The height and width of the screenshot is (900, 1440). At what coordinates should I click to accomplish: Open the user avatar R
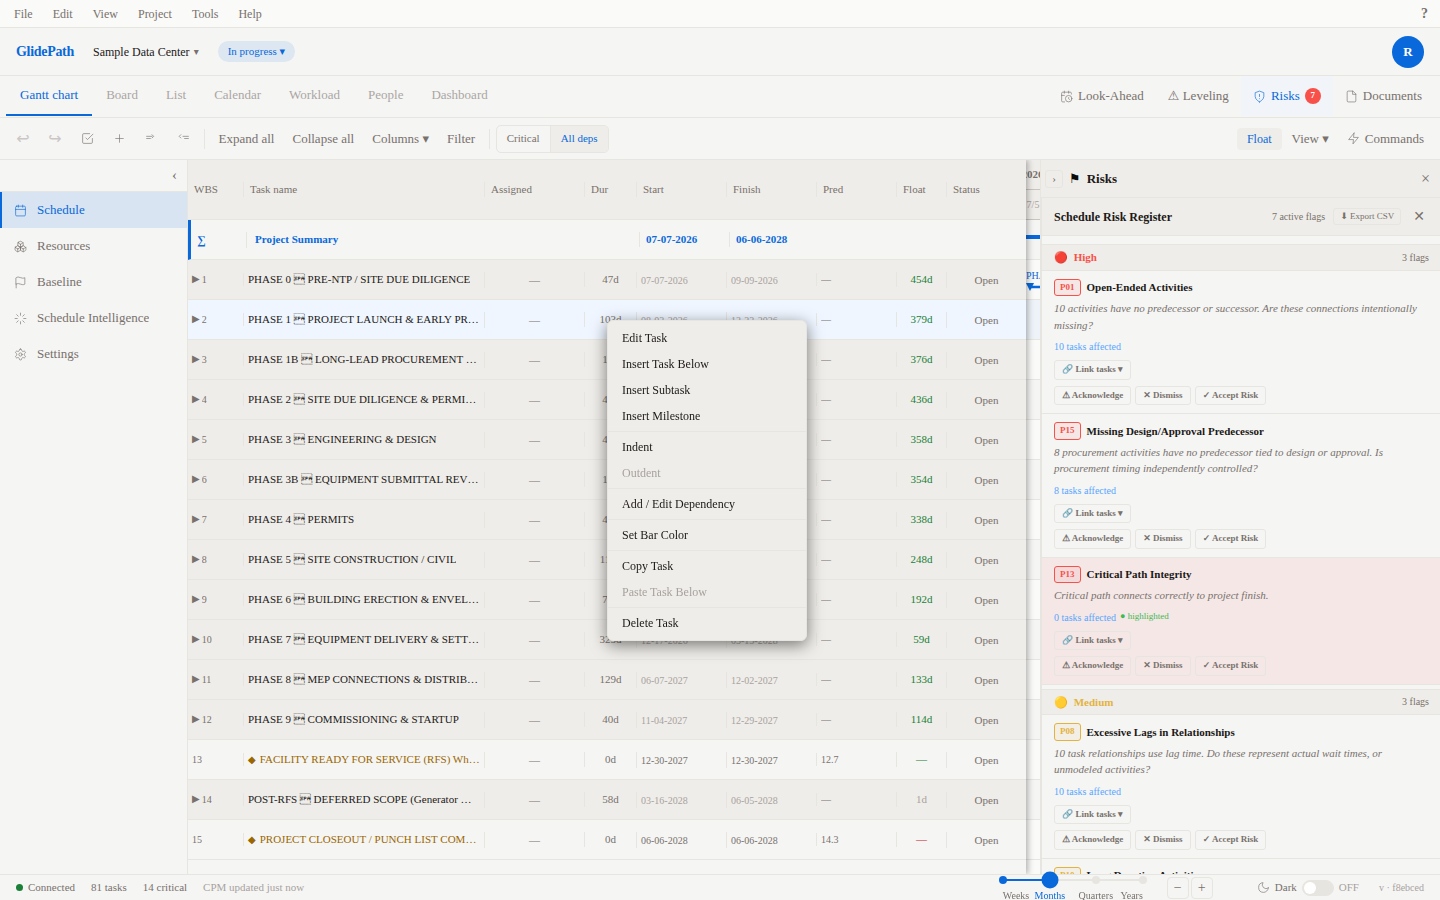(1408, 52)
